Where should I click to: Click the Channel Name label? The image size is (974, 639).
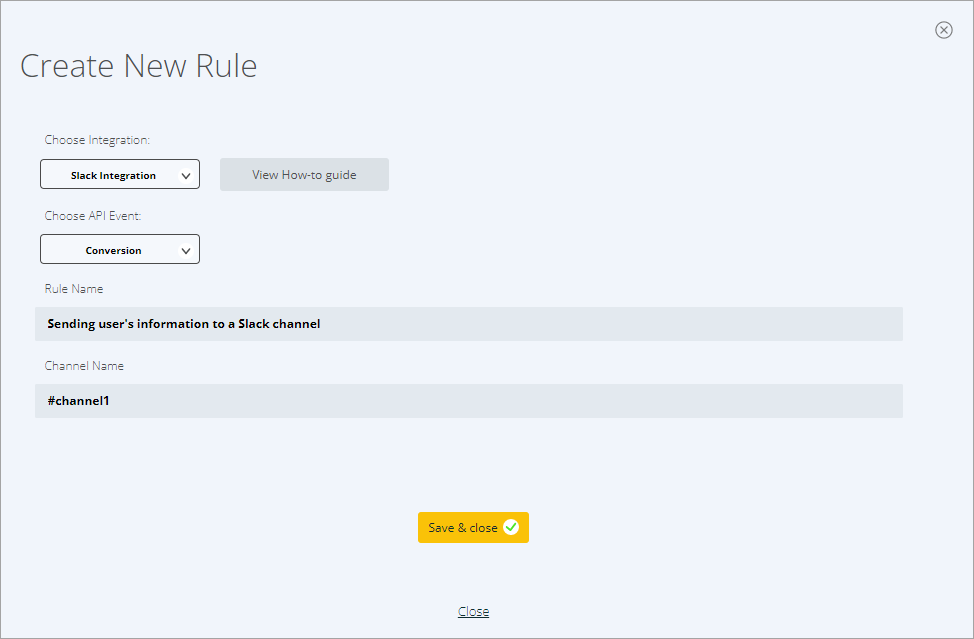tap(84, 366)
